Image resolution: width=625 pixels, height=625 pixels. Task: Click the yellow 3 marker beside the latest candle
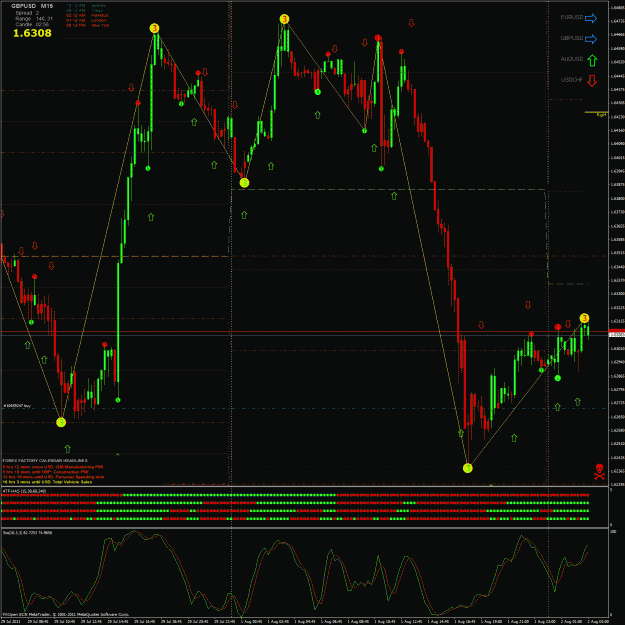(584, 318)
